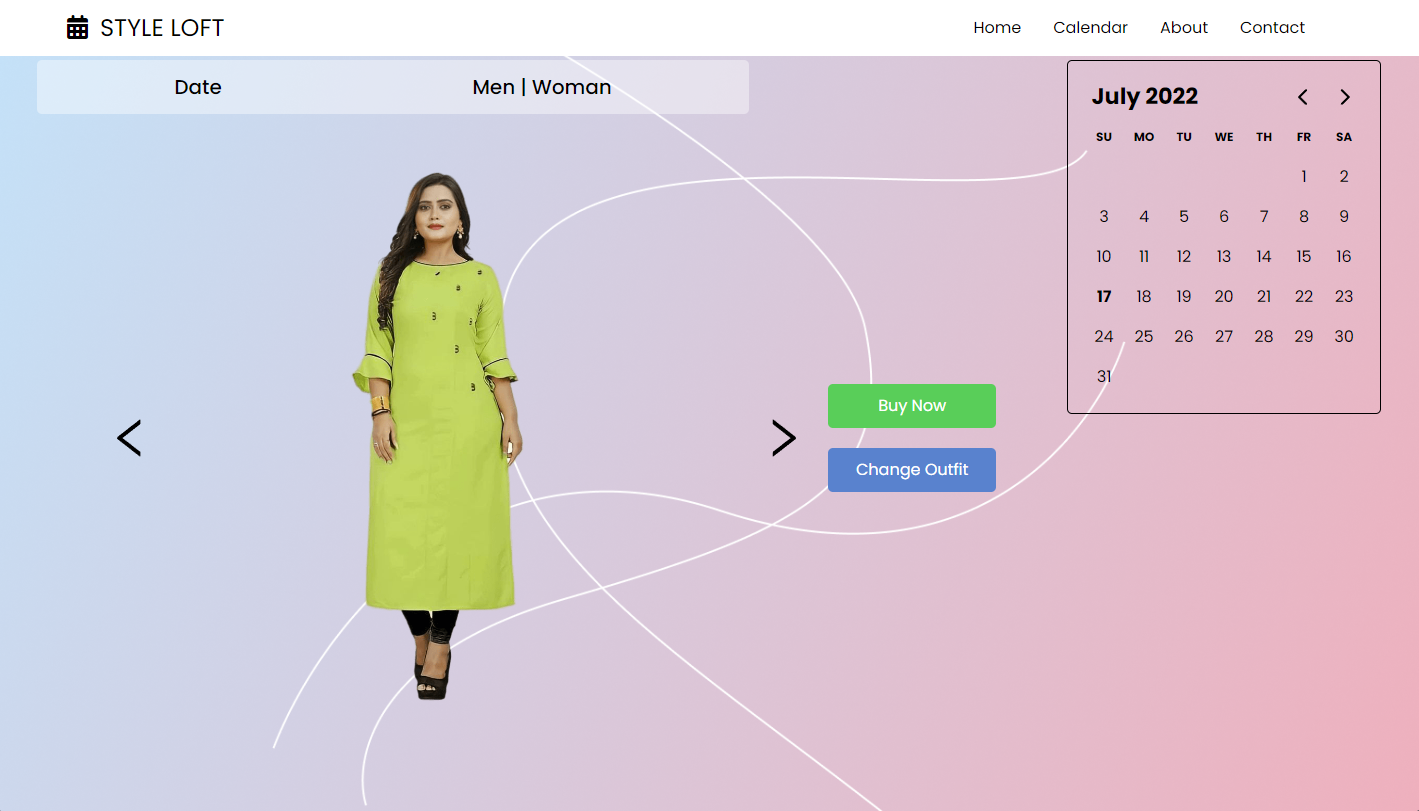Screen dimensions: 1419x811
Task: Click the WE weekday header
Action: 1224,137
